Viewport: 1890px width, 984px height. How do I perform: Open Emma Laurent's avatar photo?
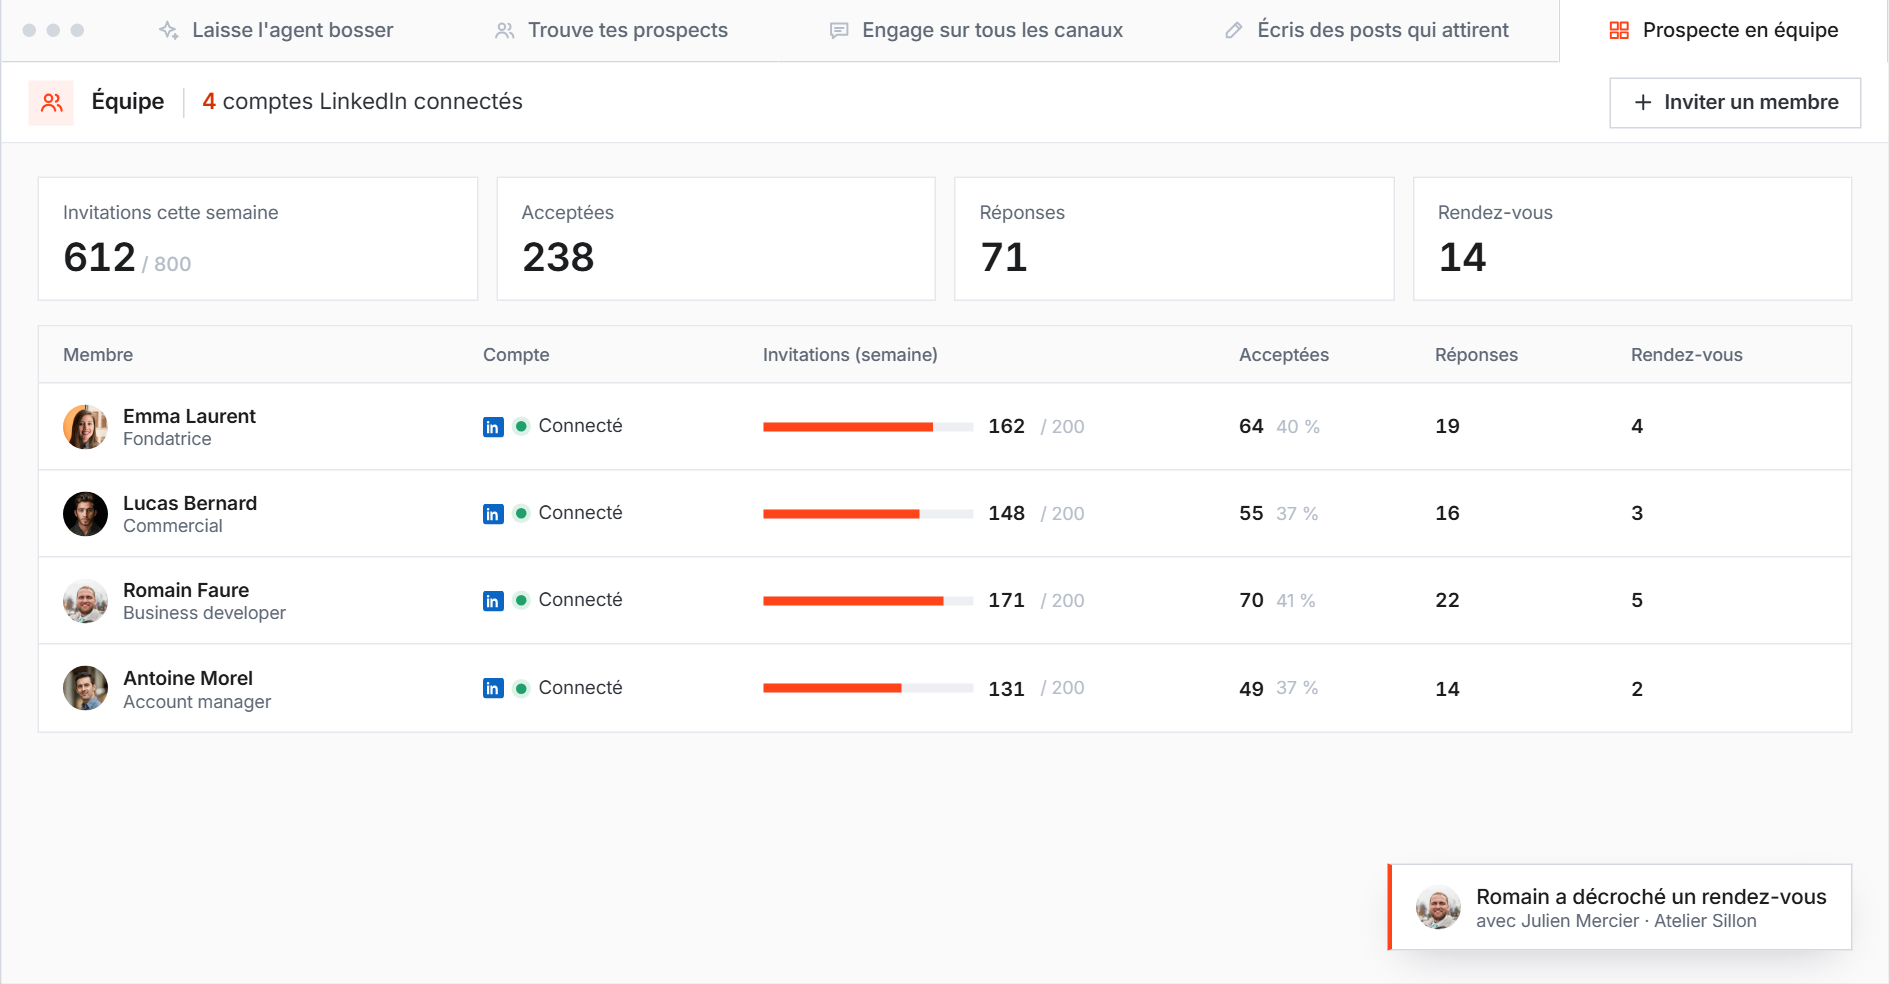85,427
